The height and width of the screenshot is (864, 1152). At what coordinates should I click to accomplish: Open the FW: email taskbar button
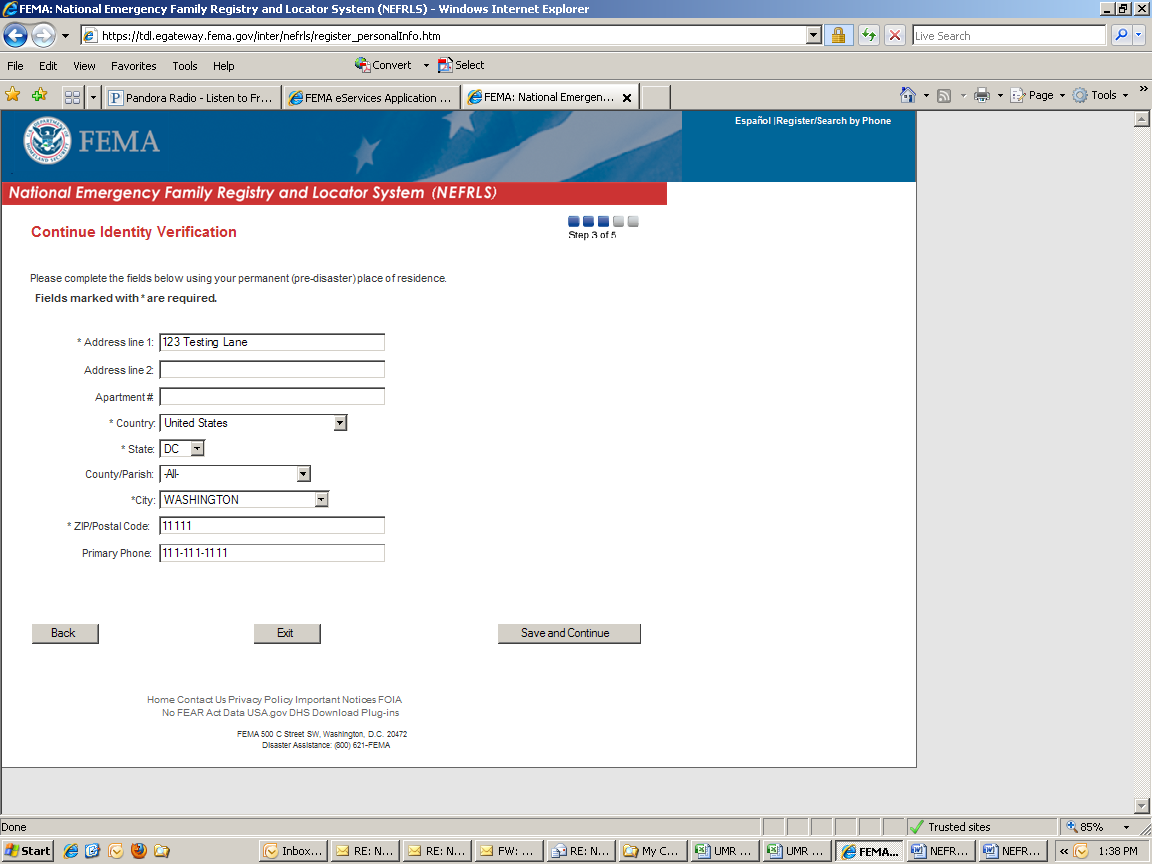click(509, 851)
